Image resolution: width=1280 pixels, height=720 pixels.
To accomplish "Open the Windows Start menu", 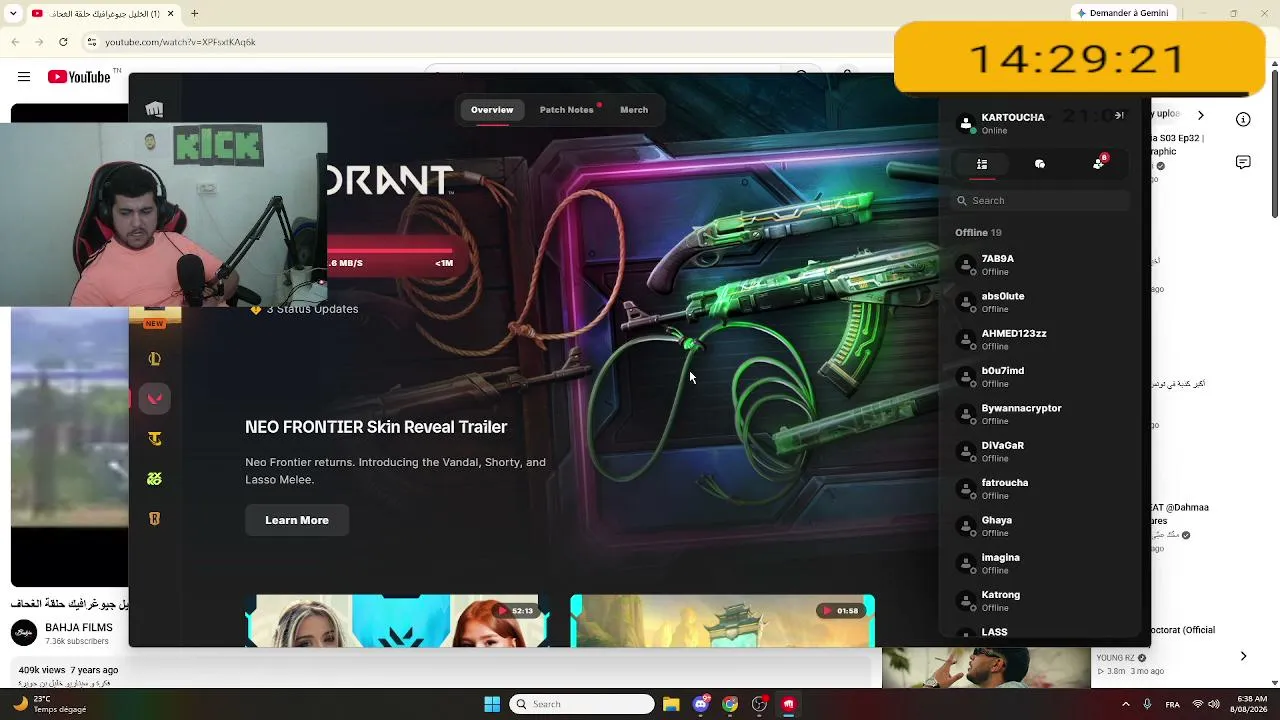I will tap(492, 704).
